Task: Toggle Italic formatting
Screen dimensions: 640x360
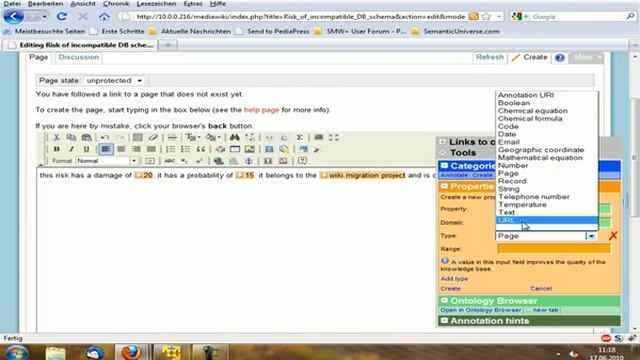Action: (x=71, y=149)
